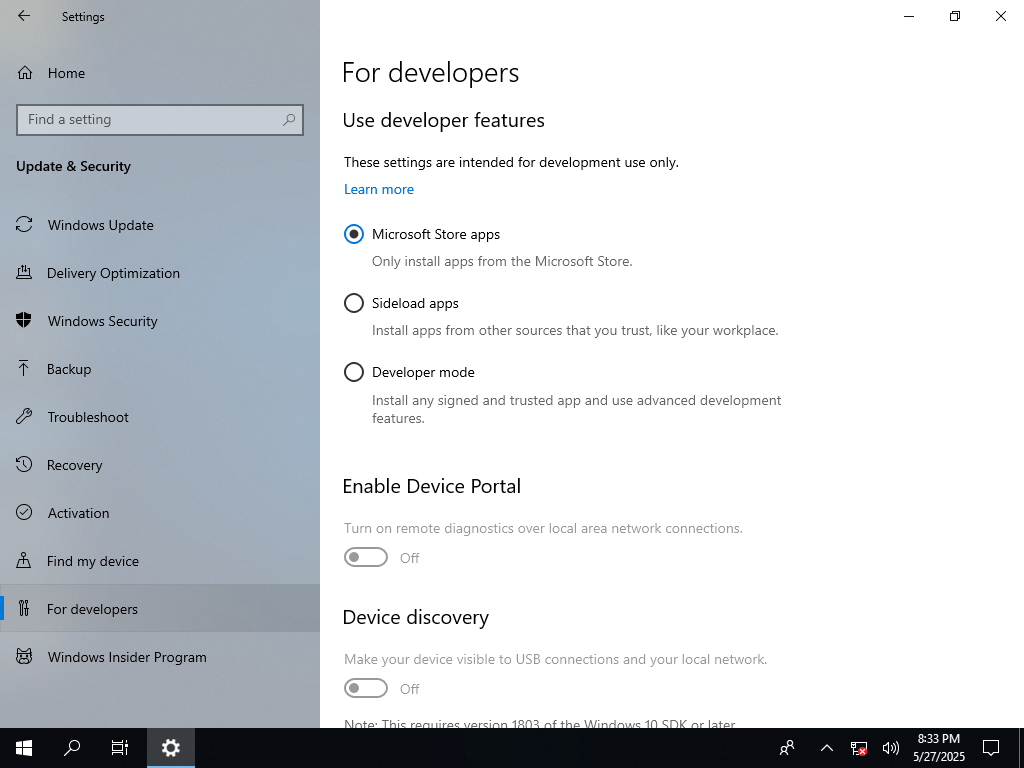Open Find my device page
Viewport: 1024px width, 768px height.
coord(160,561)
